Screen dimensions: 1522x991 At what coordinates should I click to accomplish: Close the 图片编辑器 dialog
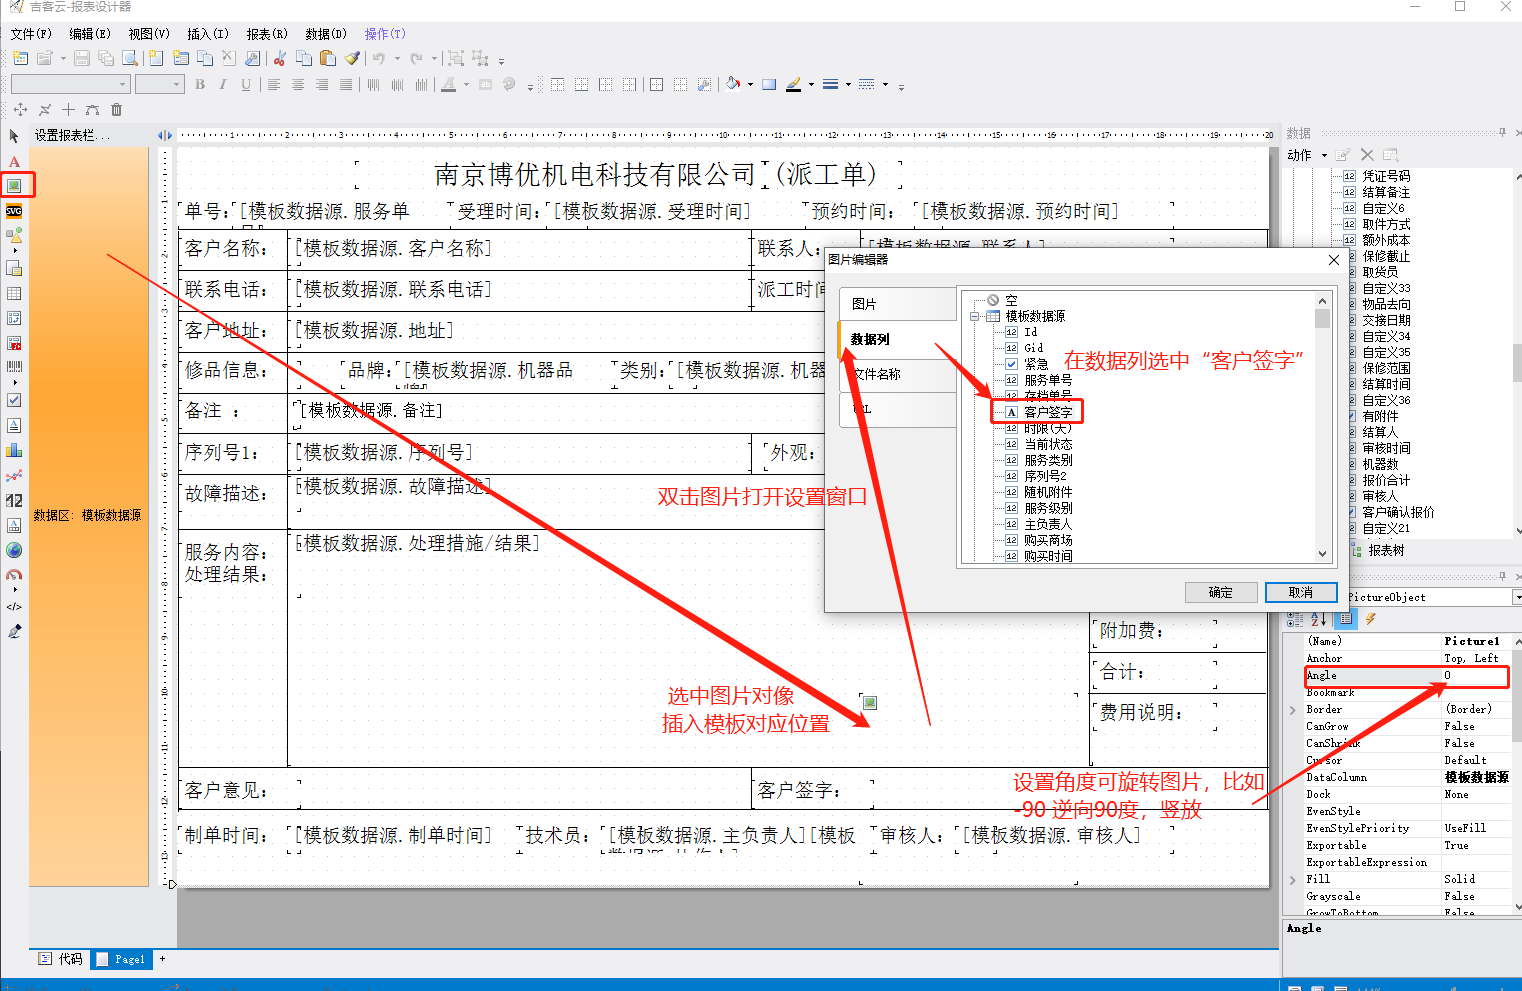click(x=1333, y=260)
